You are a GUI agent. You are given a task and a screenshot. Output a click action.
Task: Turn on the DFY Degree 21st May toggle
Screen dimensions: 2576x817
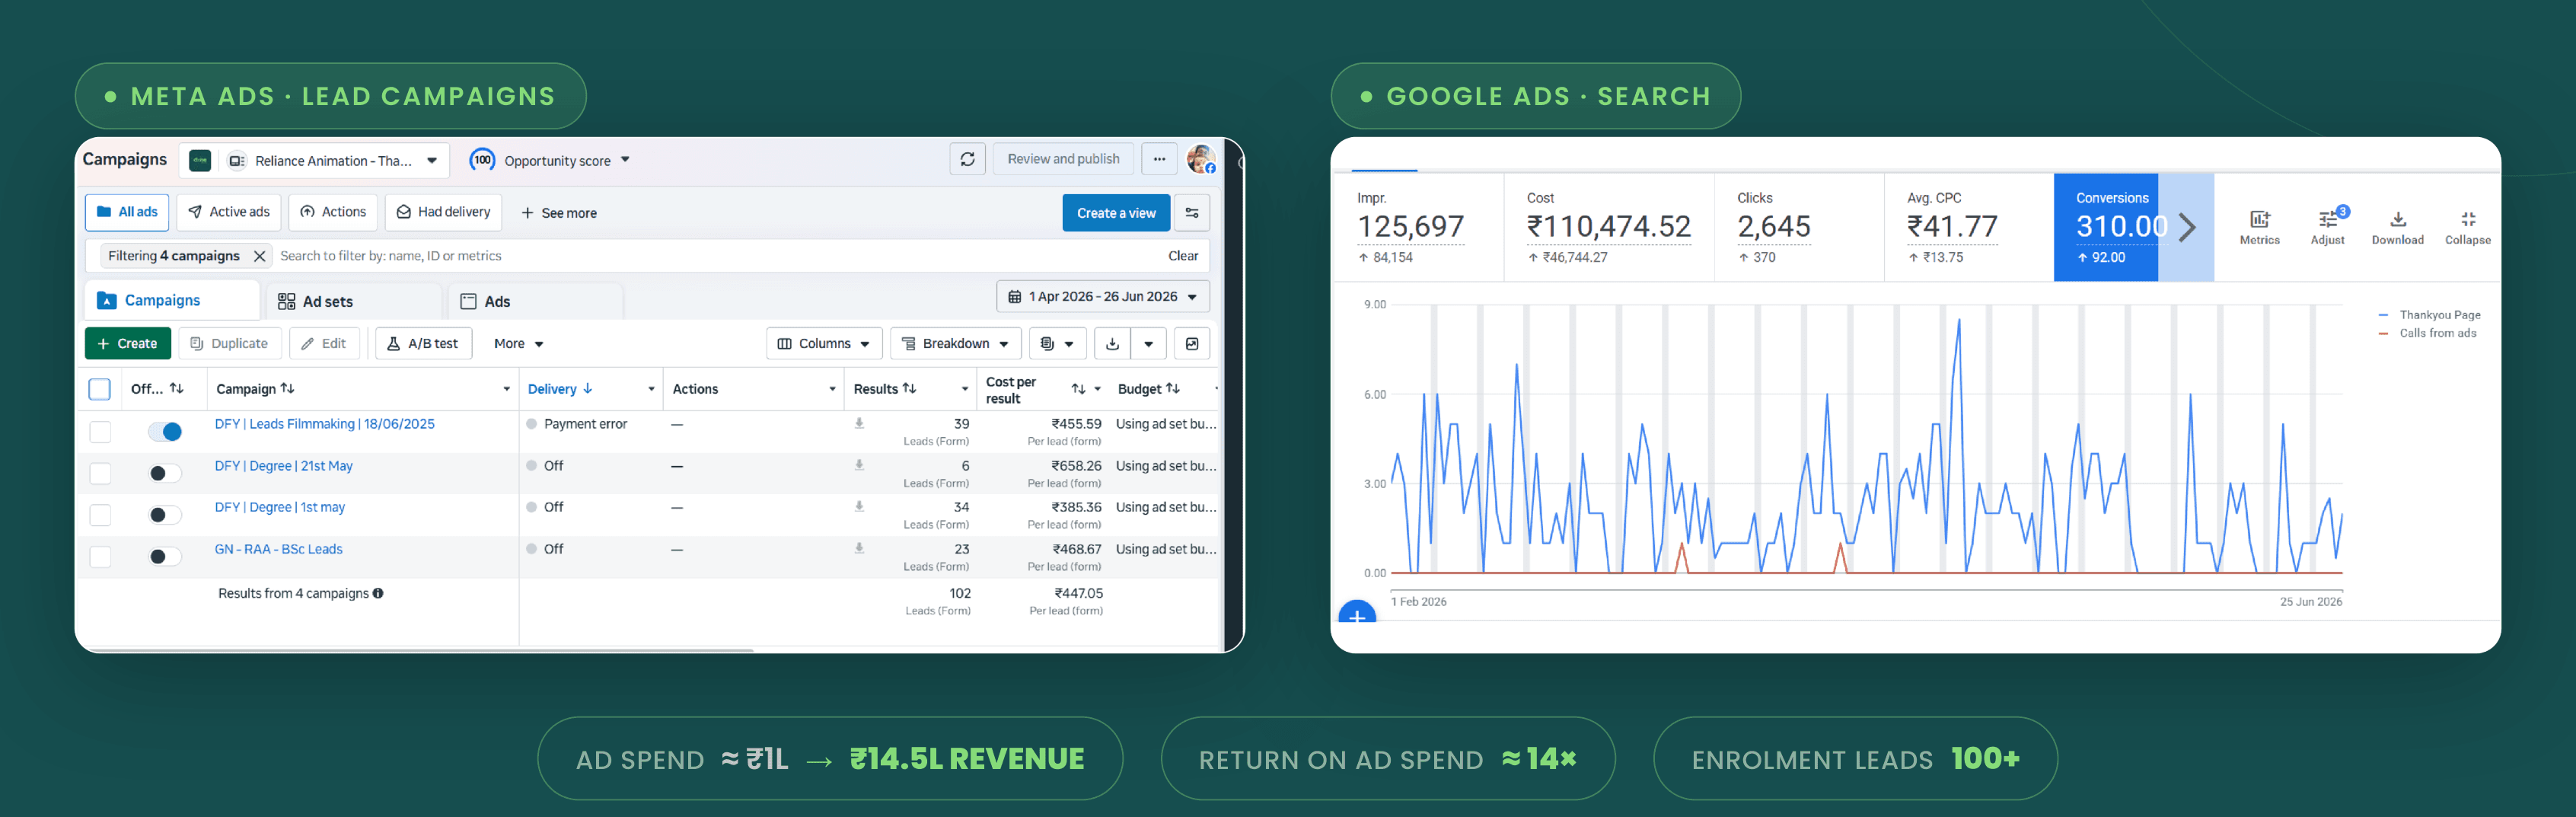click(165, 473)
